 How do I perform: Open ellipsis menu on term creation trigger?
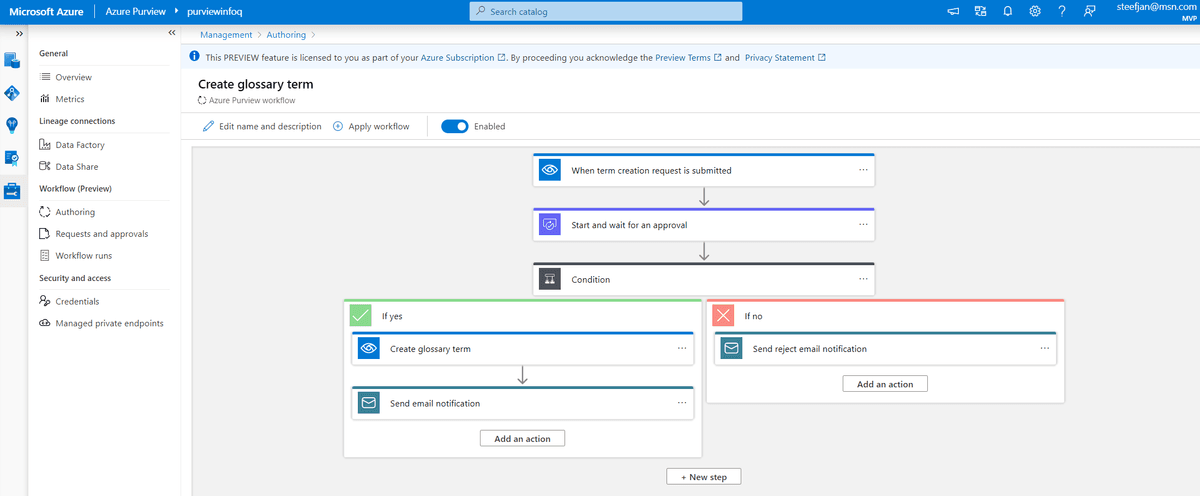[863, 170]
